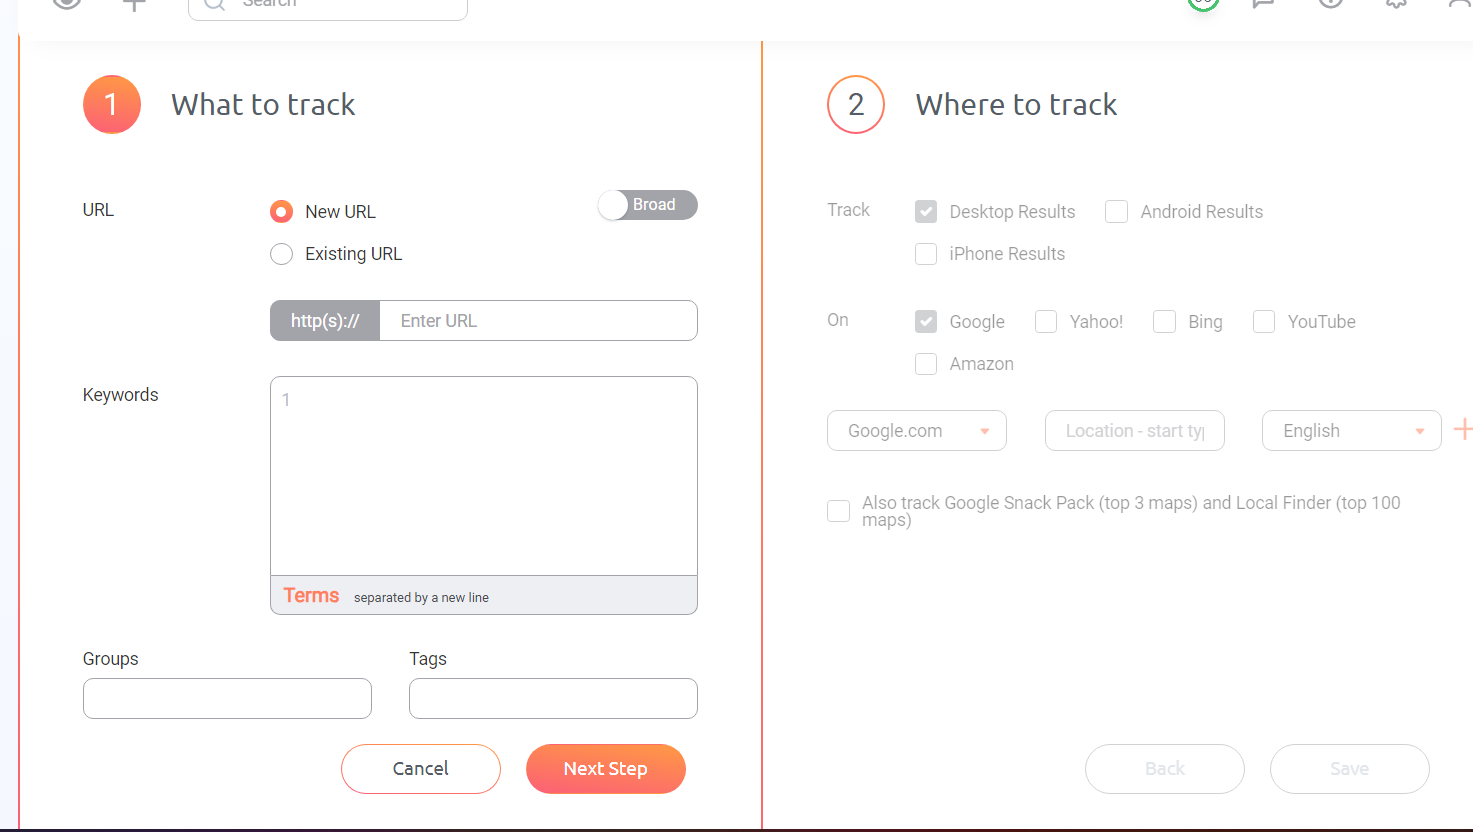Click the eye icon in top bar

[67, 3]
